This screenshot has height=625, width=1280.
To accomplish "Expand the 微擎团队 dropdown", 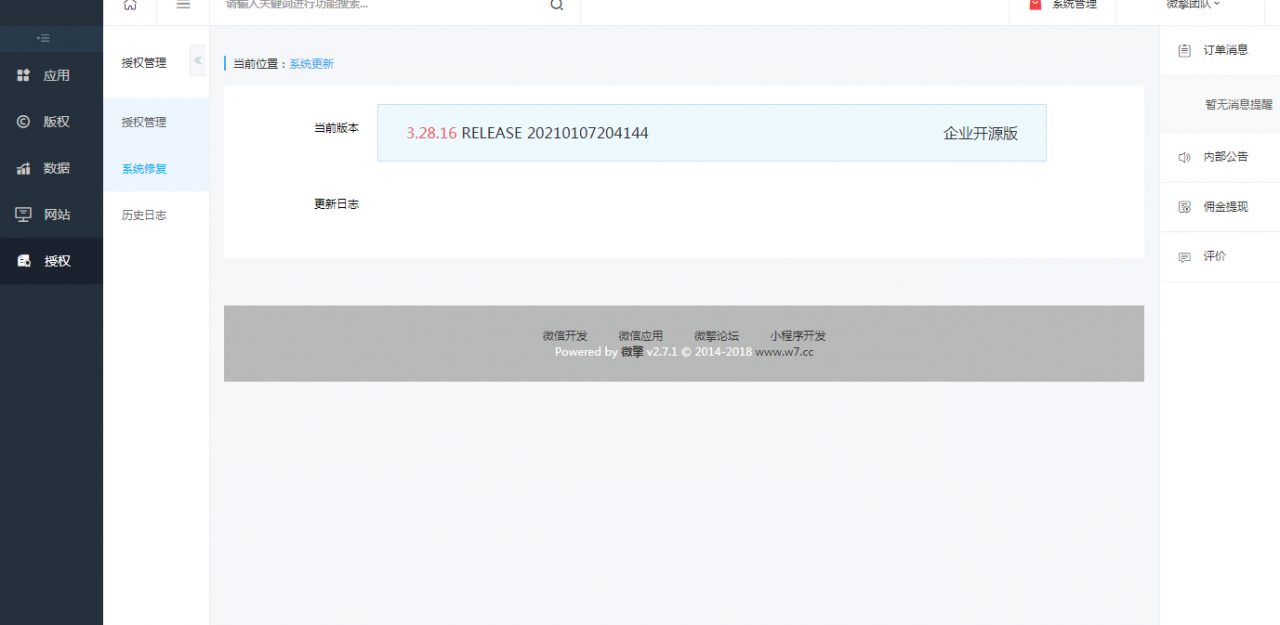I will pyautogui.click(x=1193, y=4).
